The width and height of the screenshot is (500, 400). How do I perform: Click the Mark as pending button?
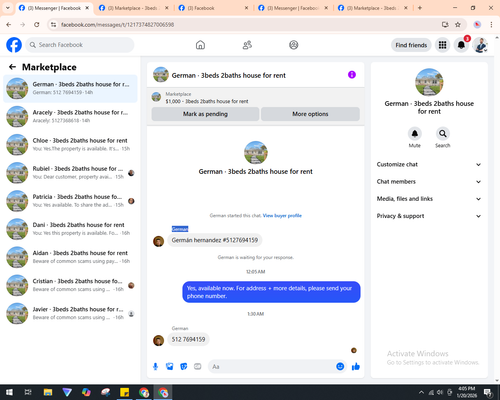click(x=205, y=114)
